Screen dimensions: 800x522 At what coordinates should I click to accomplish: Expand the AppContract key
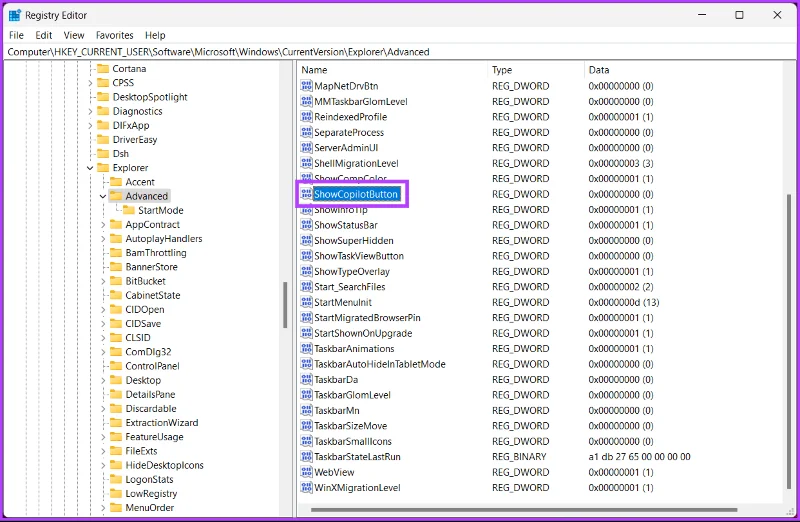tap(103, 225)
